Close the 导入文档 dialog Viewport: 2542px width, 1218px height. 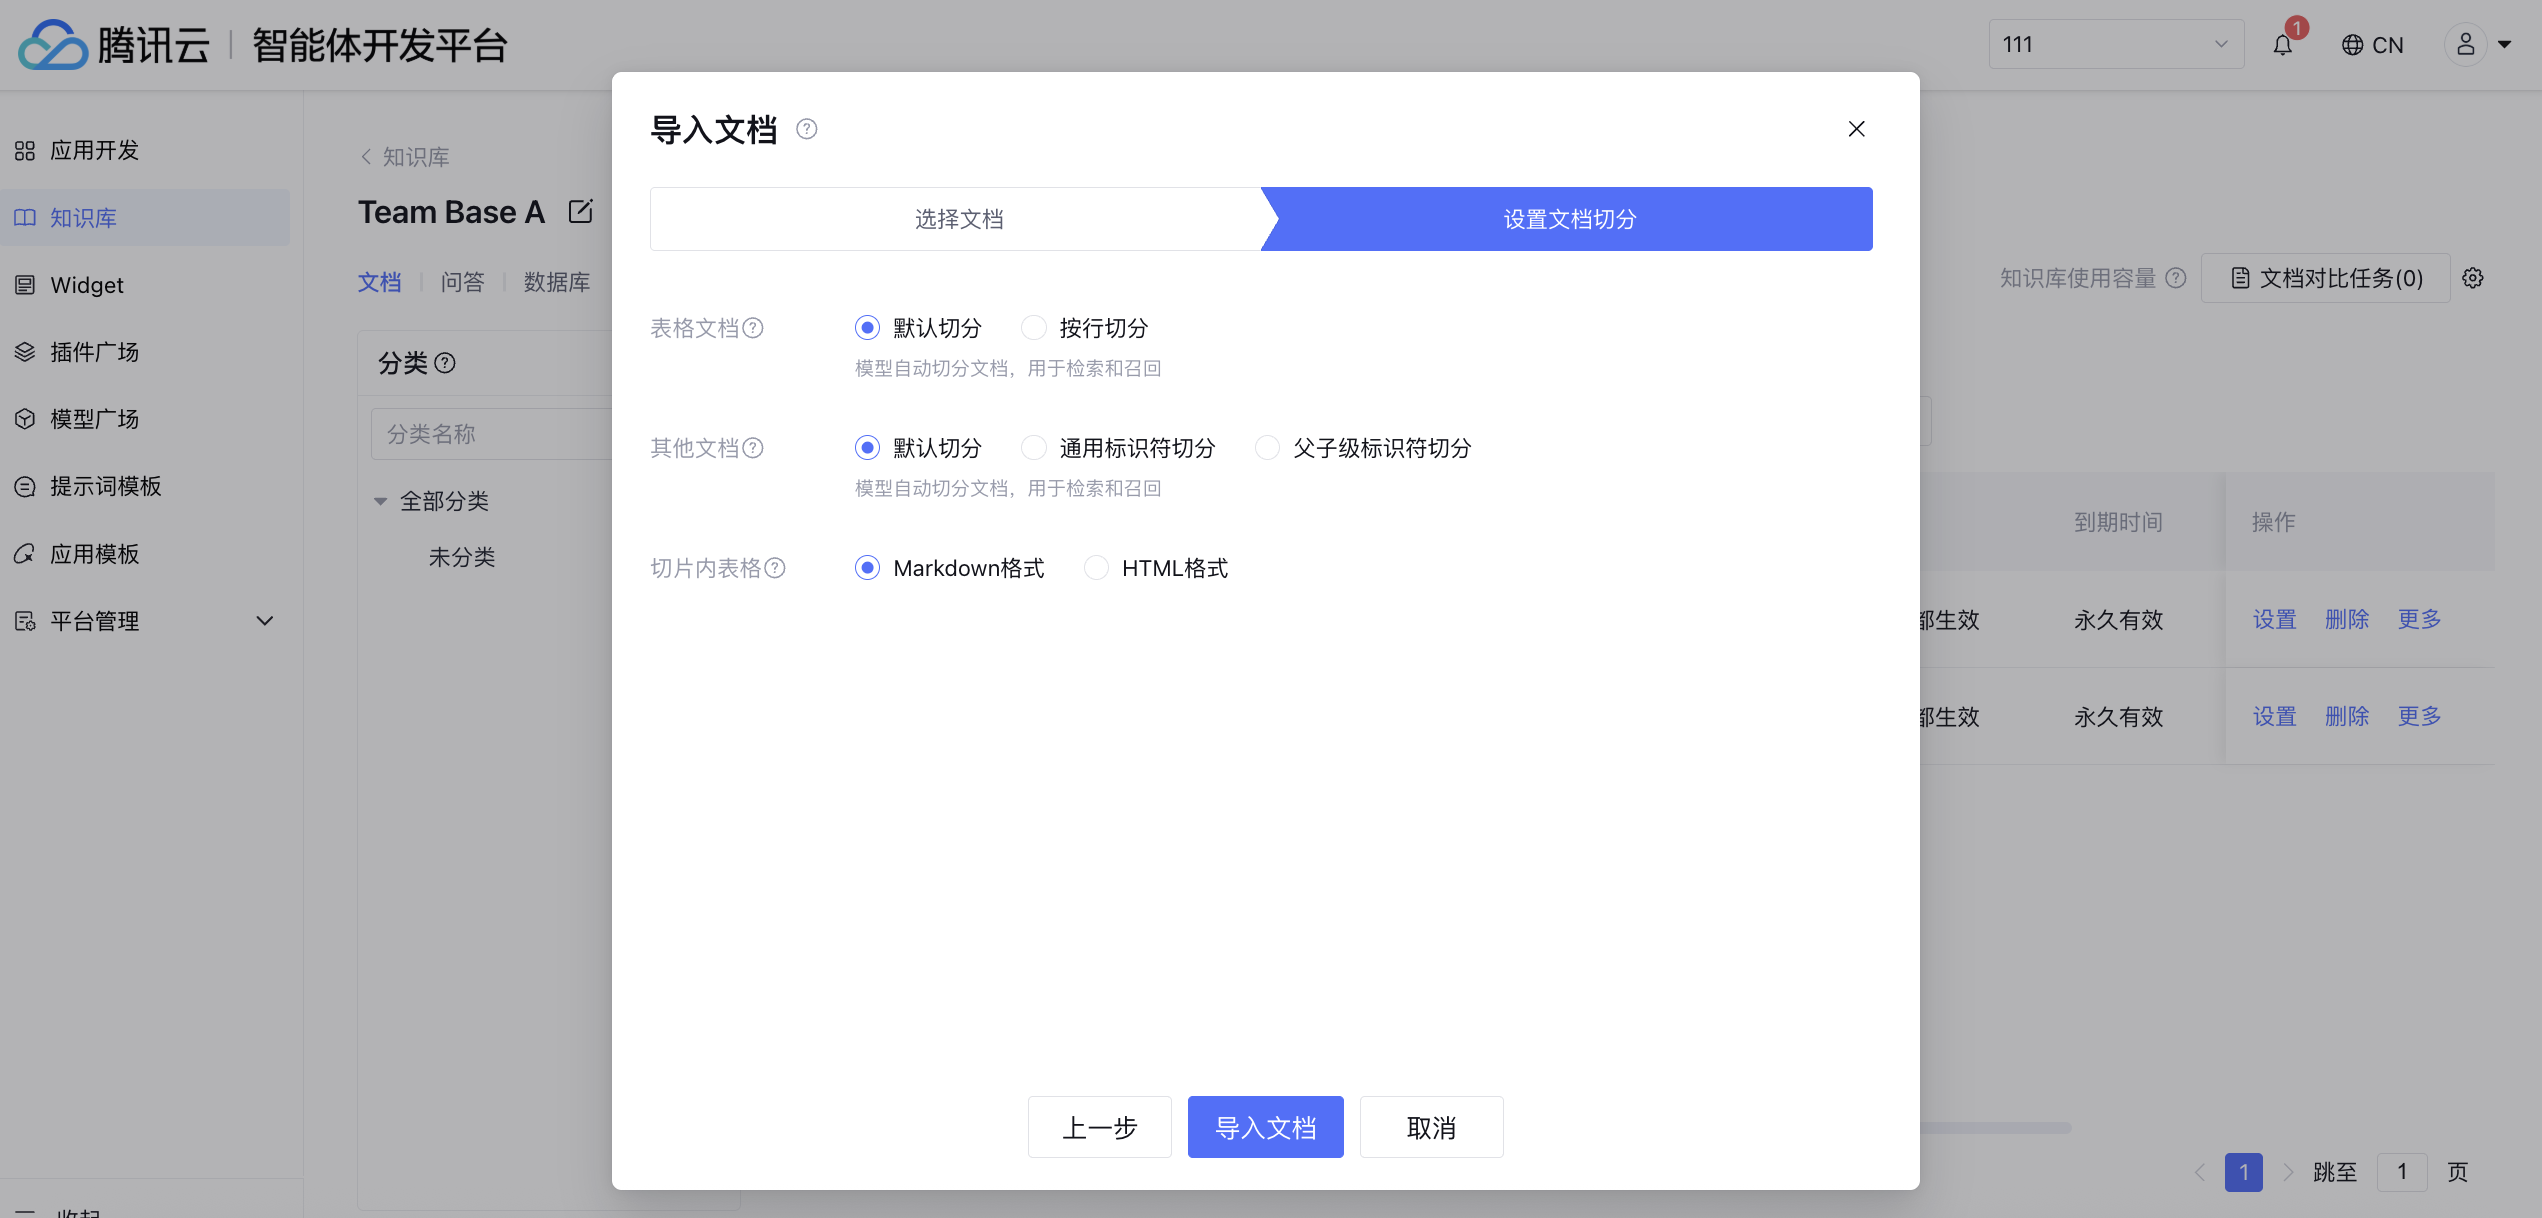(1856, 129)
